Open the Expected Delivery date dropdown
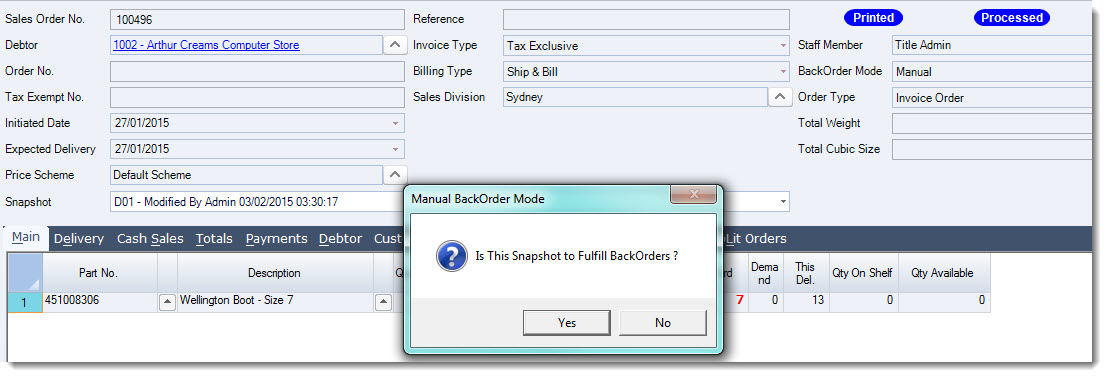The image size is (1107, 377). click(x=395, y=150)
